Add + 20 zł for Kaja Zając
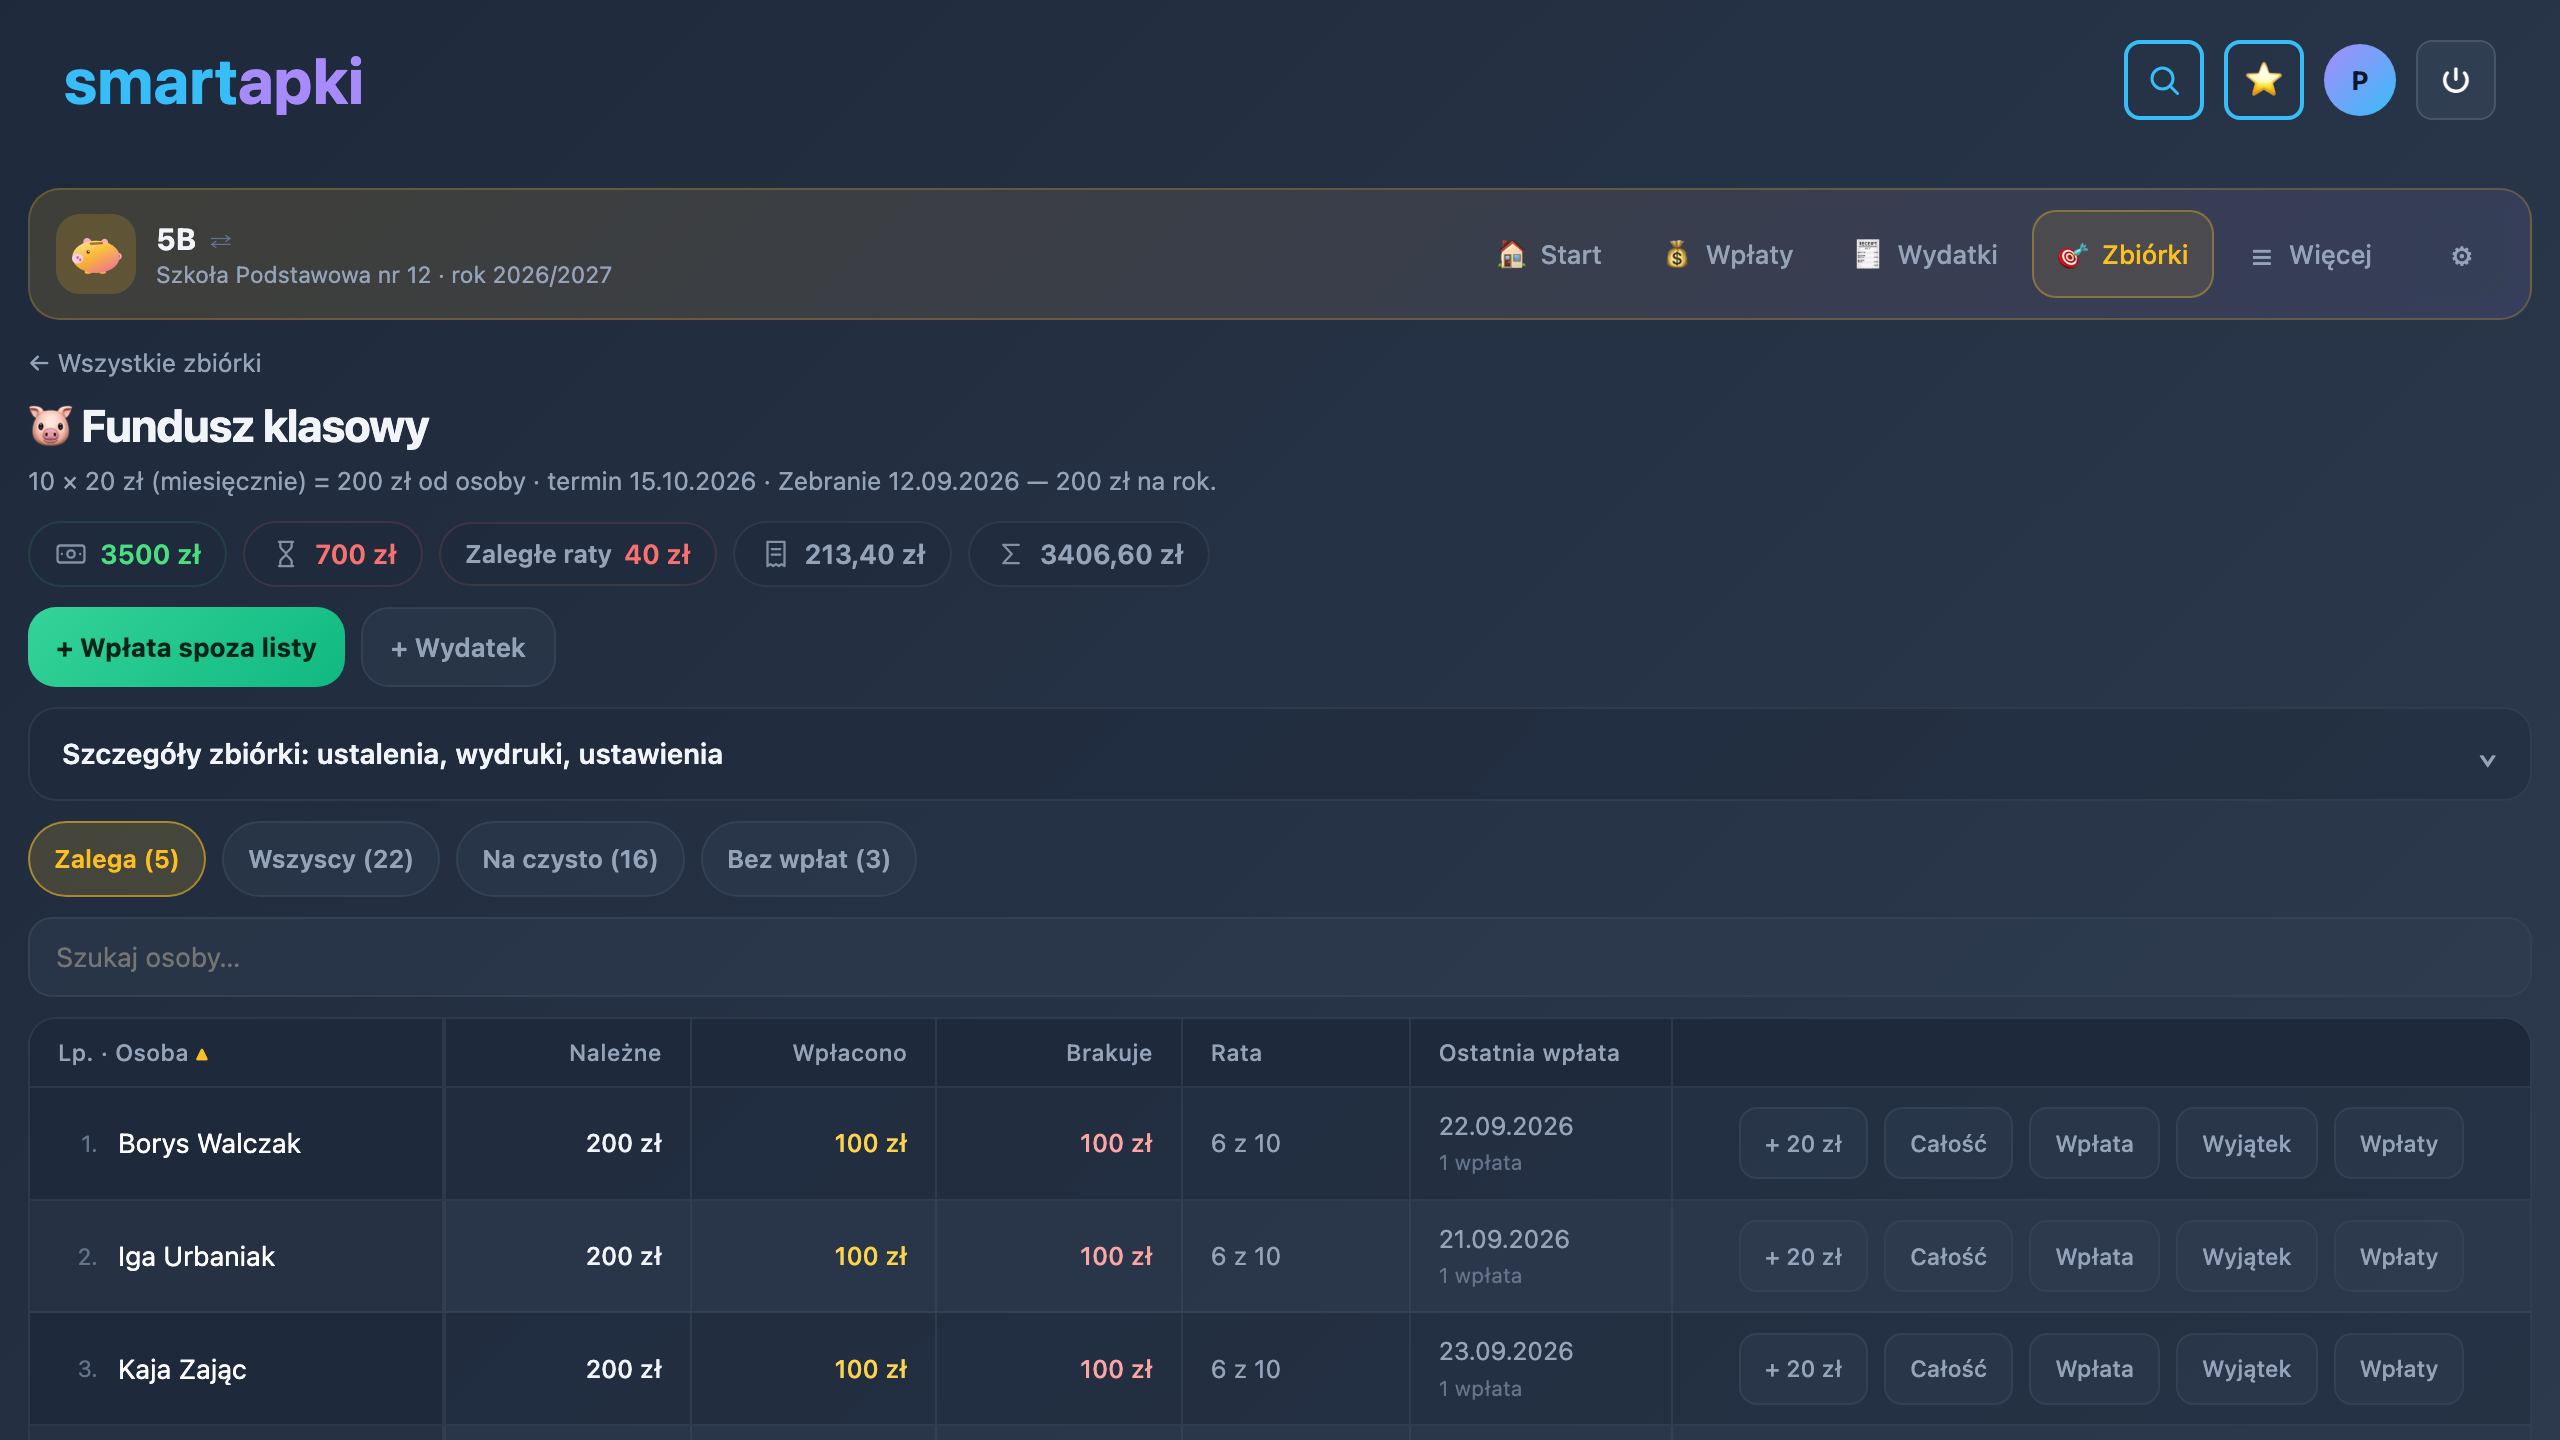 pos(1803,1369)
